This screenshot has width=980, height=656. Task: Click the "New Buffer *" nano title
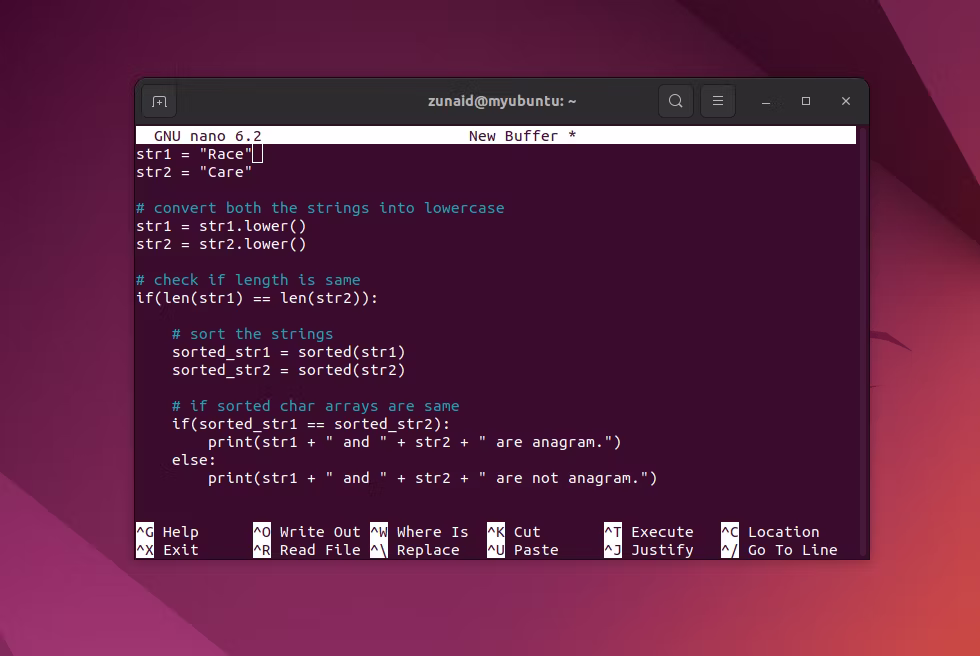522,136
